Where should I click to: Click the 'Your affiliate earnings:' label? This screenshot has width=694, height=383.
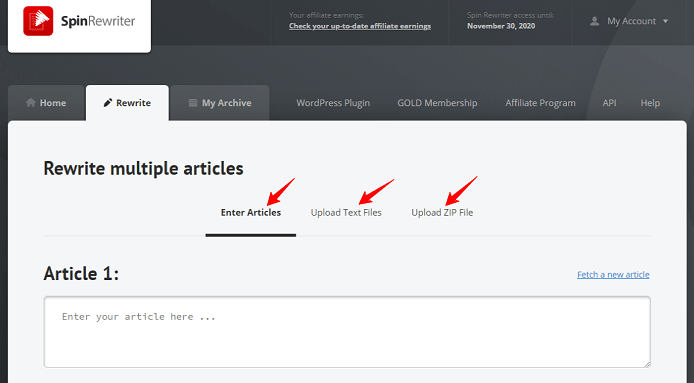coord(326,15)
